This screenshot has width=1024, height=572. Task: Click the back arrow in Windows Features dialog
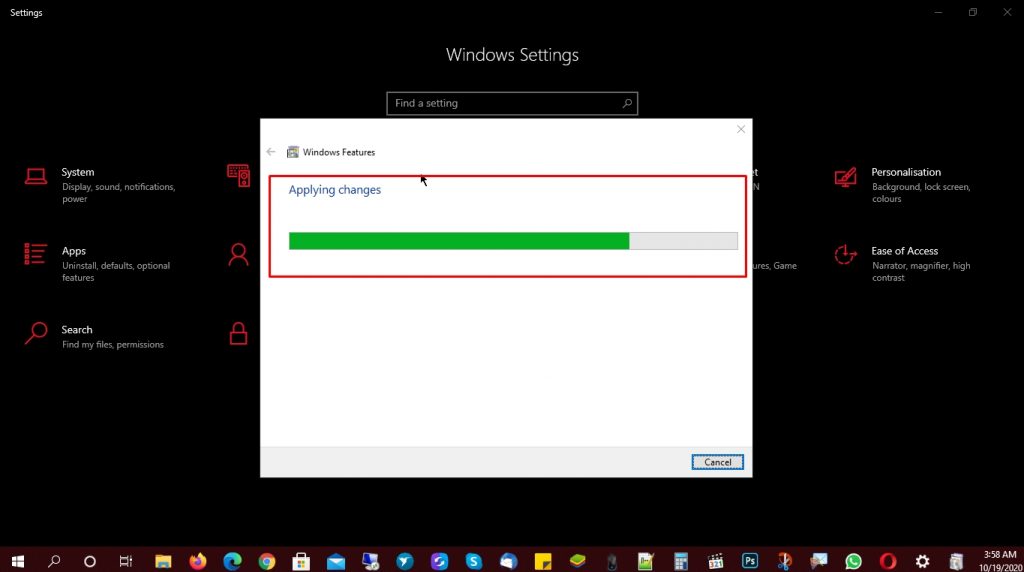coord(271,152)
